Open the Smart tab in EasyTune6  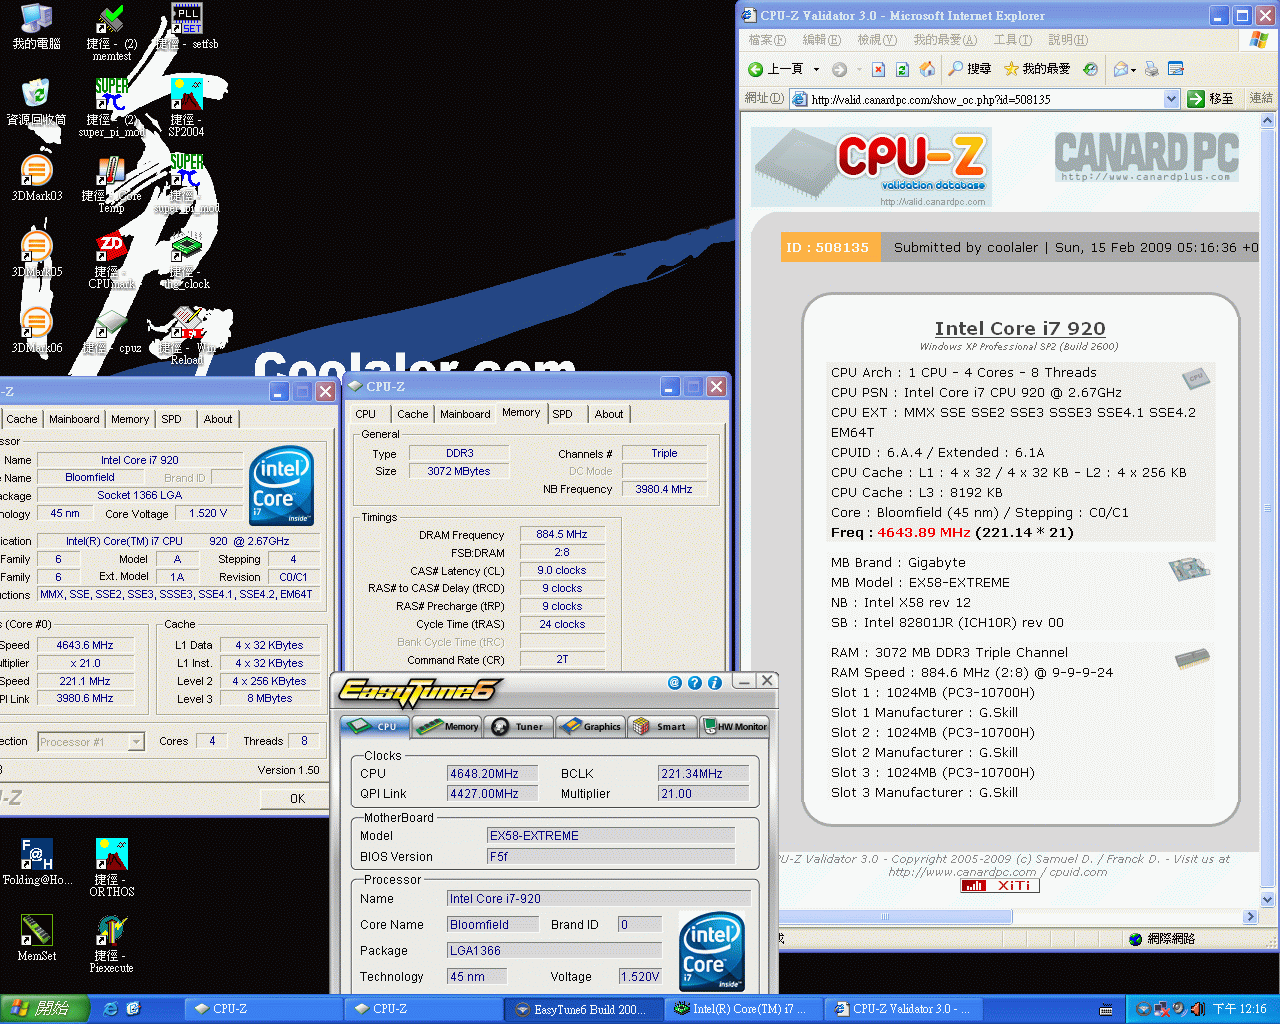[662, 727]
